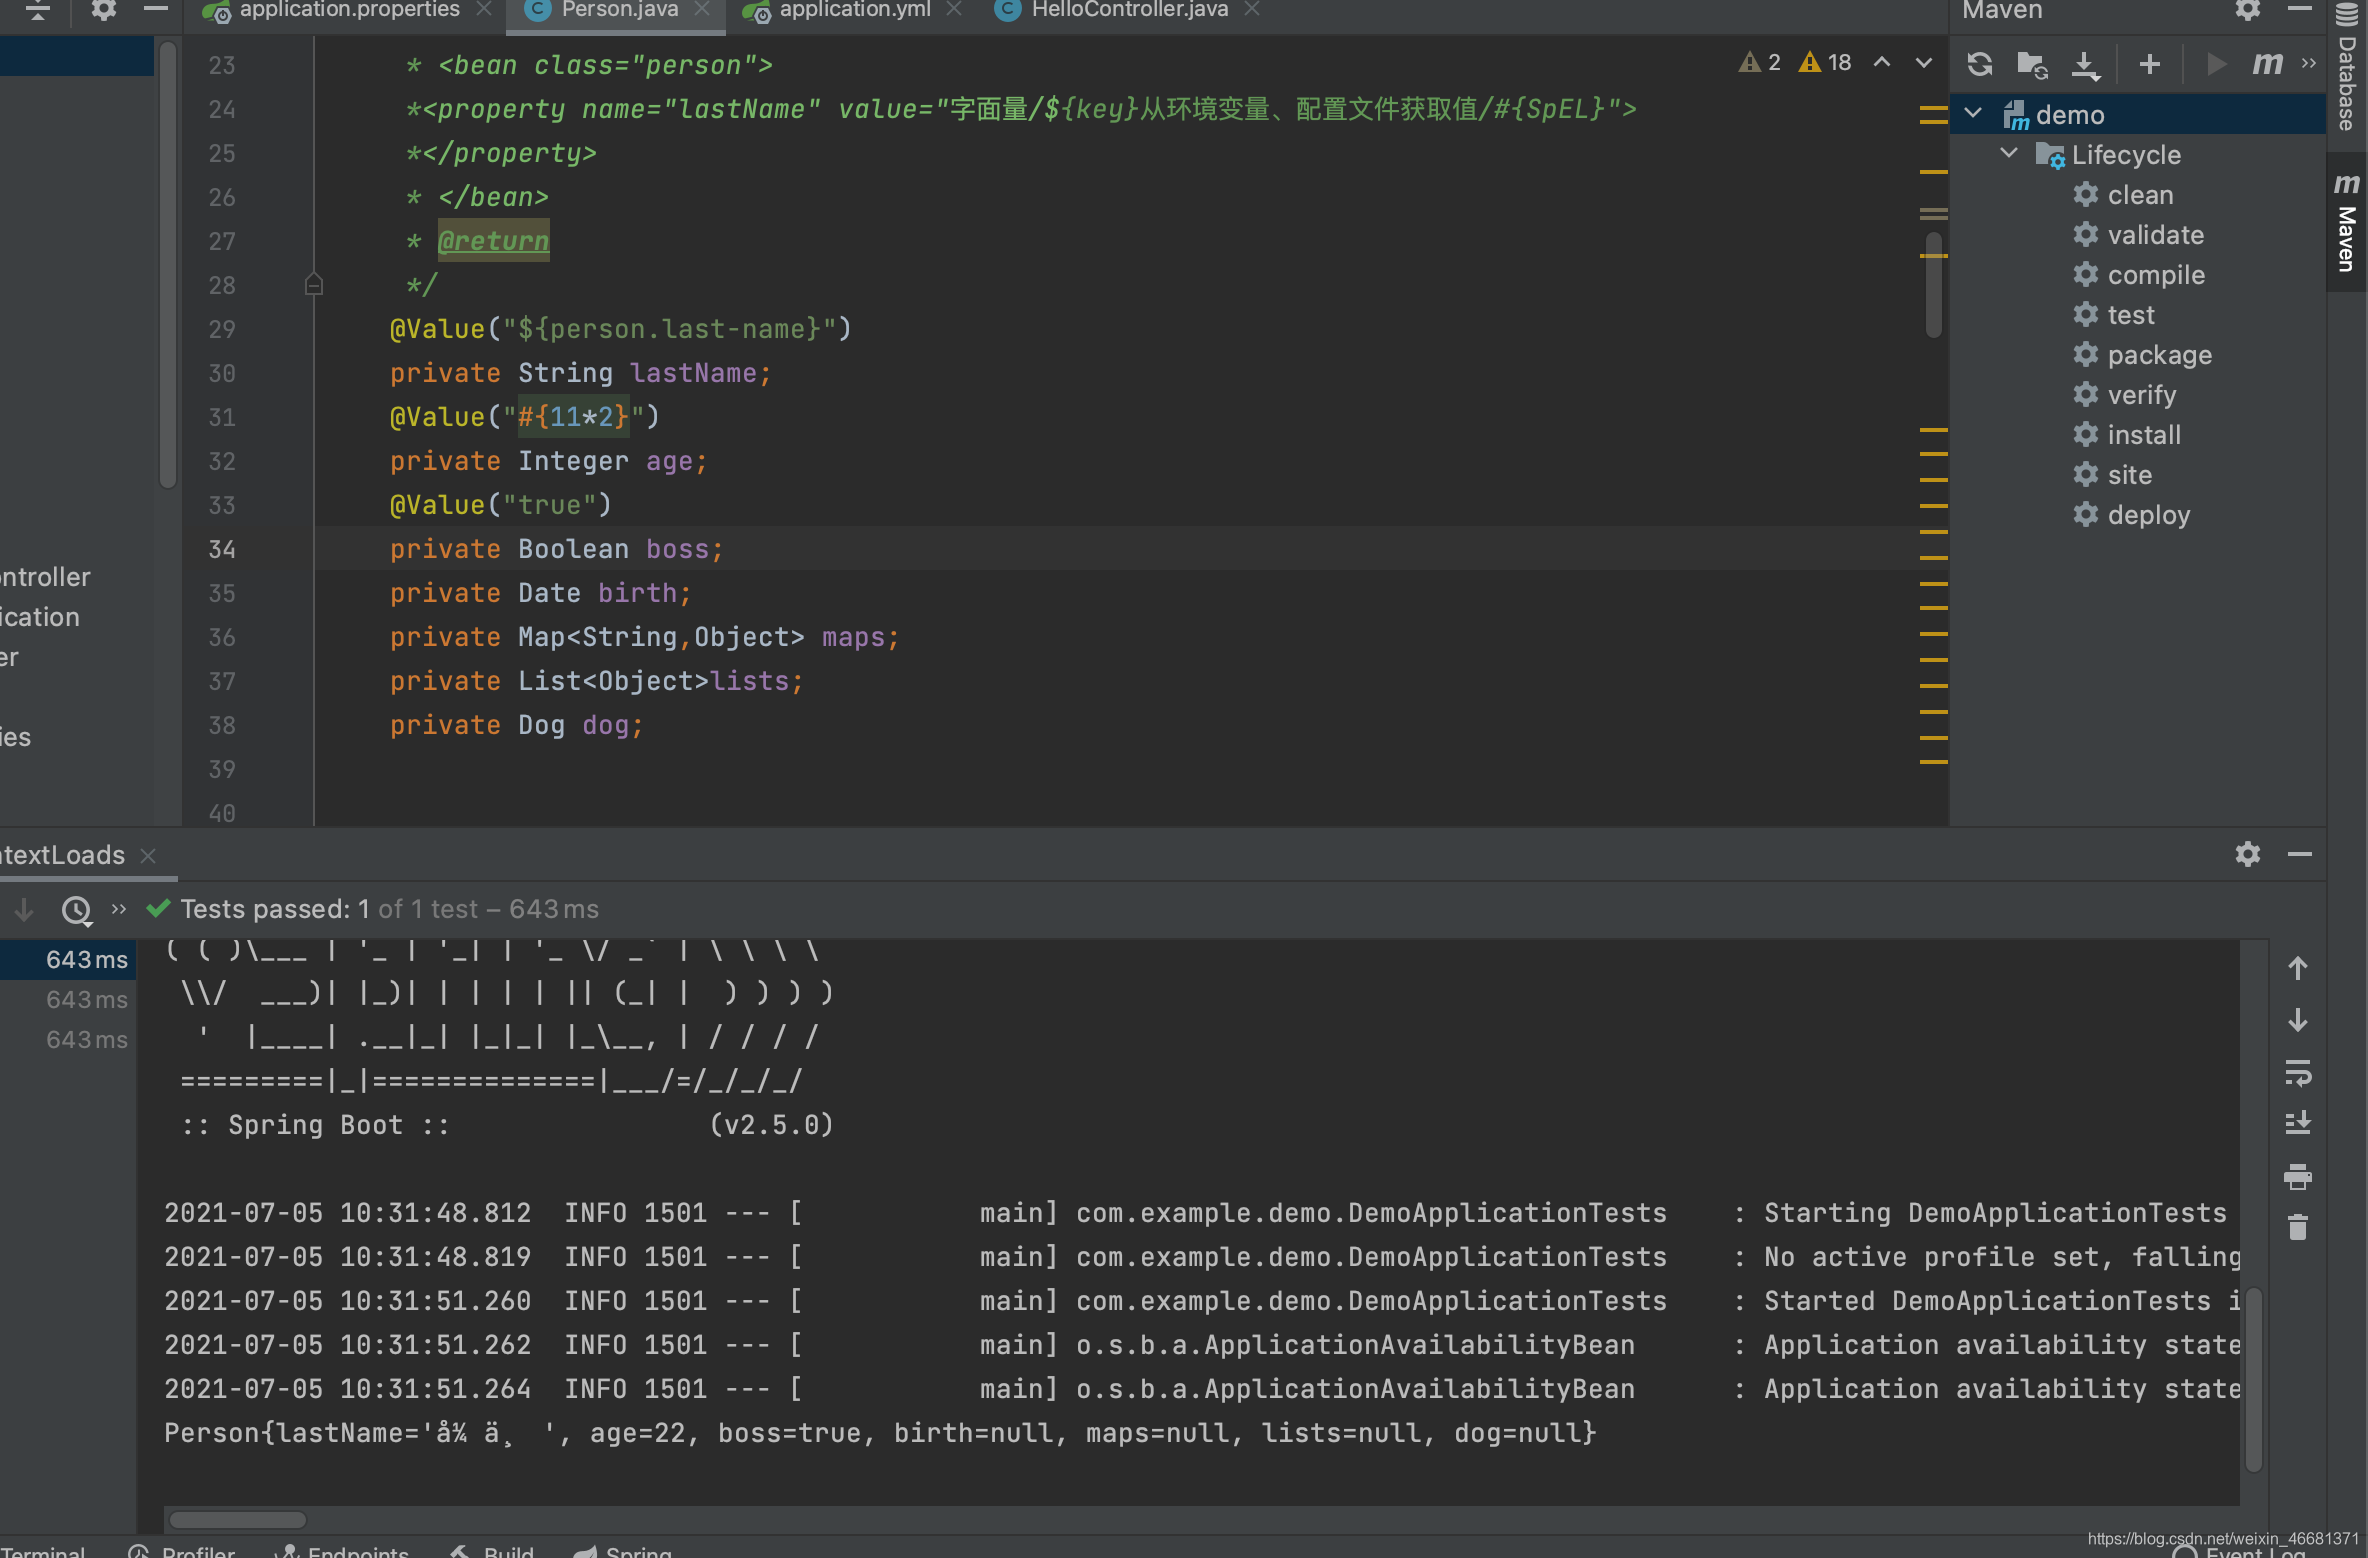The width and height of the screenshot is (2368, 1558).
Task: Click the console horizontal scrollbar thumb
Action: (x=237, y=1519)
